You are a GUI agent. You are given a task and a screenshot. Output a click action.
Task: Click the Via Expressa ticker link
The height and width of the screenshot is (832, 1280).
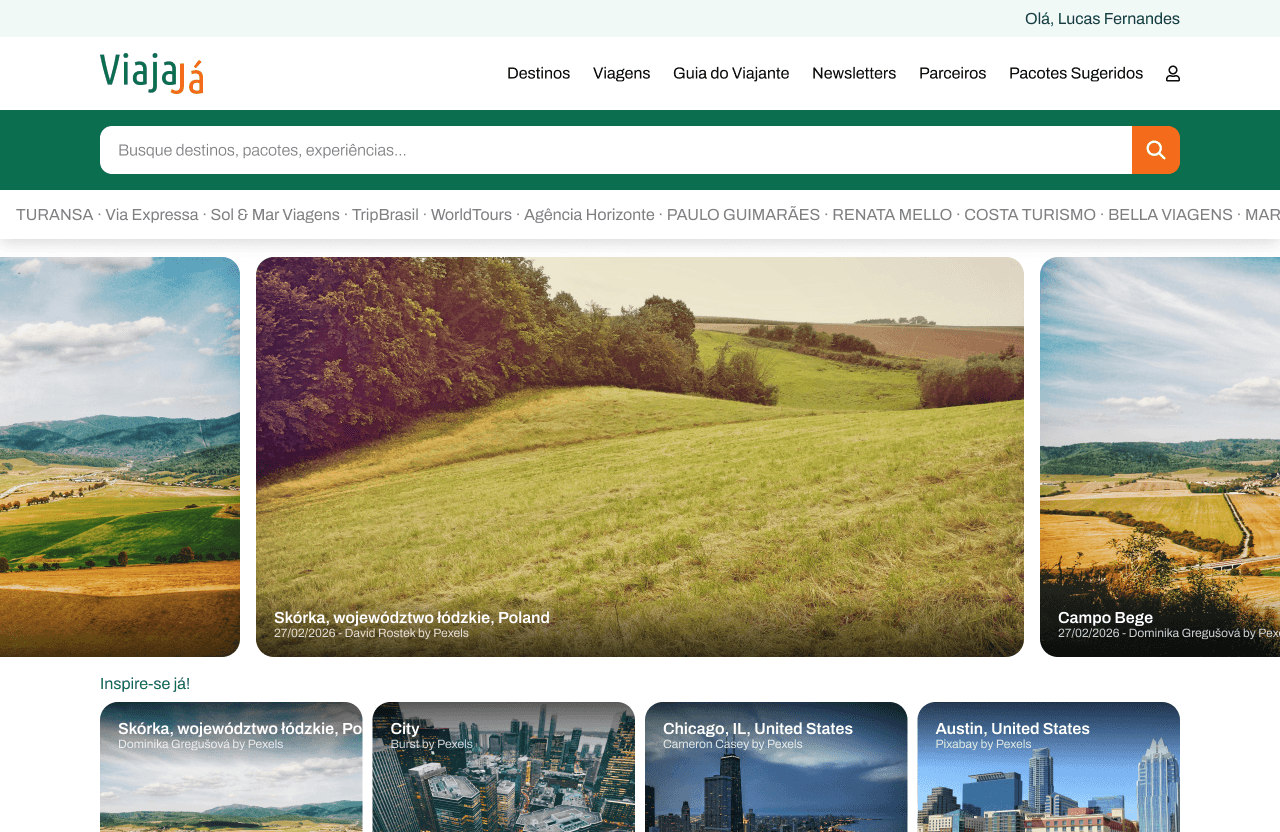click(151, 214)
